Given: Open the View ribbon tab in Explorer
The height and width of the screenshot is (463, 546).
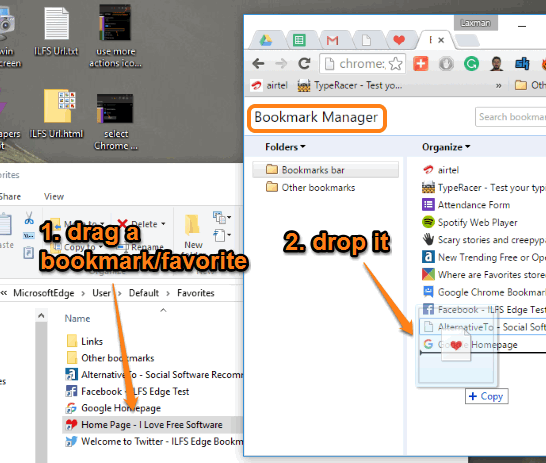Looking at the screenshot, I should tap(54, 197).
